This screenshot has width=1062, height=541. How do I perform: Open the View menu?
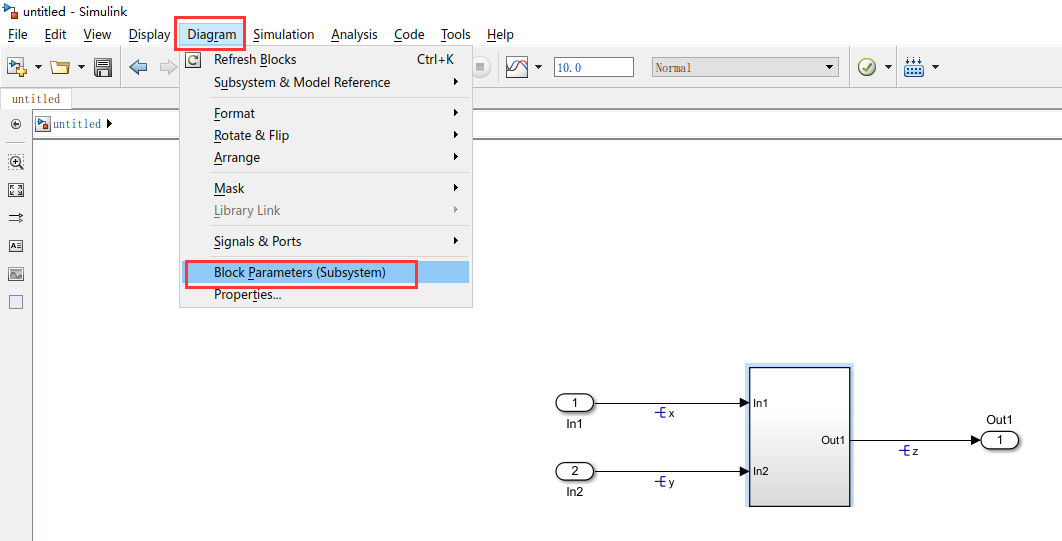click(x=98, y=35)
